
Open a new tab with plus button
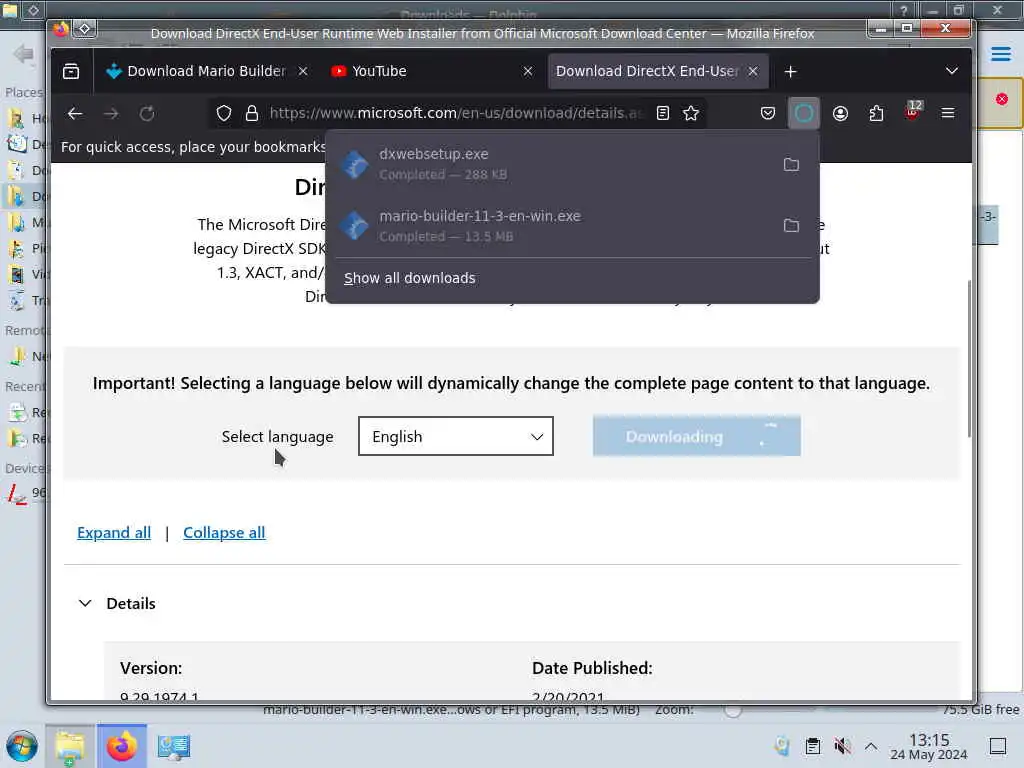coord(790,71)
